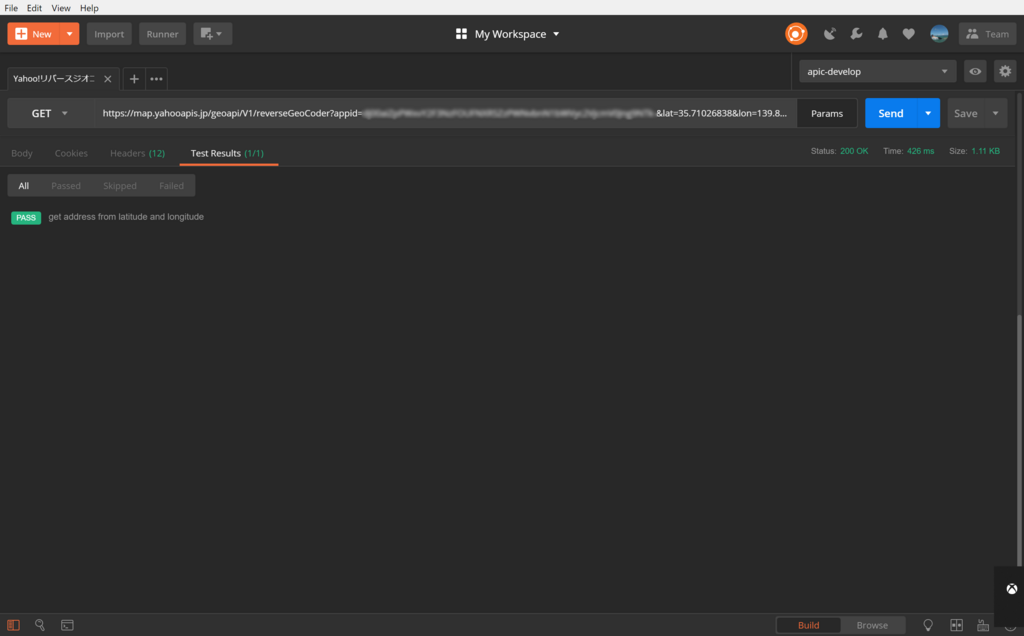Open the Postman console icon
The height and width of the screenshot is (636, 1024).
(67, 625)
